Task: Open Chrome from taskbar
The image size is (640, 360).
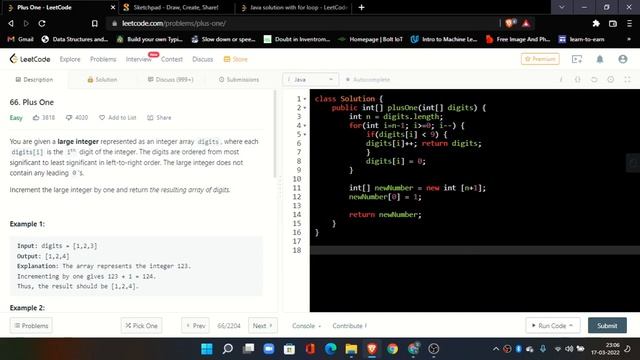Action: 392,349
